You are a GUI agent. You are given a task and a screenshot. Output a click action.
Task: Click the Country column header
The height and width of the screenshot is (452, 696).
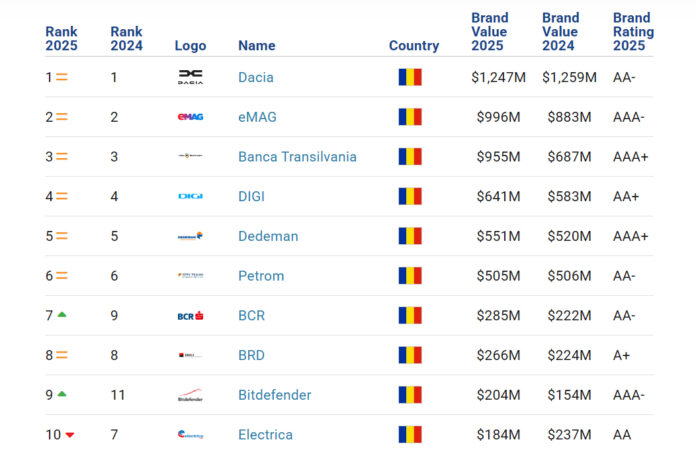point(414,45)
